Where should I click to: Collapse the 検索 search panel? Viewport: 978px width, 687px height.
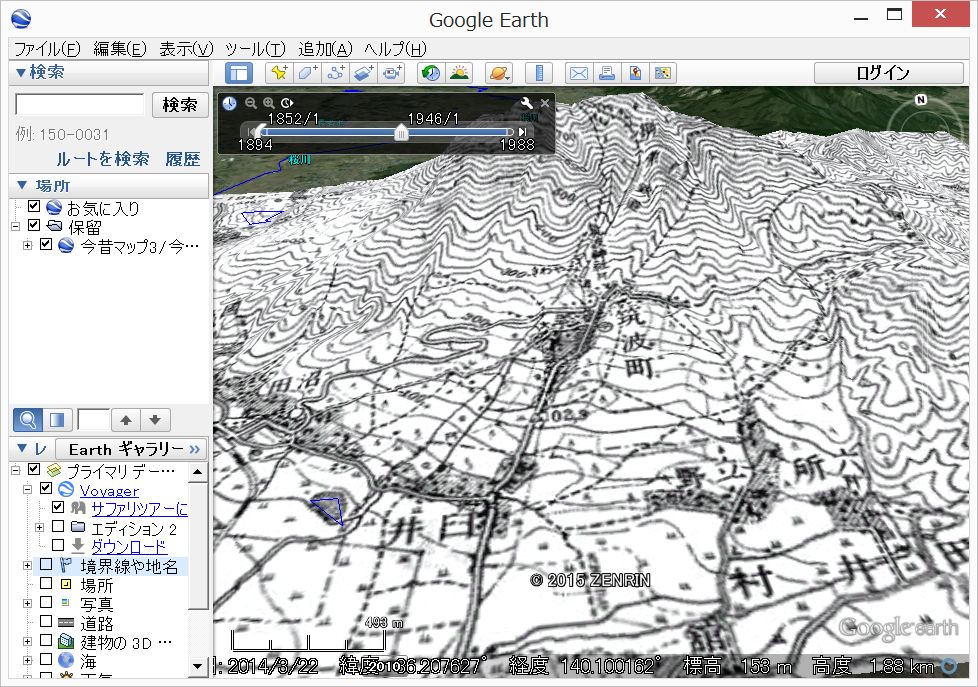(x=21, y=72)
